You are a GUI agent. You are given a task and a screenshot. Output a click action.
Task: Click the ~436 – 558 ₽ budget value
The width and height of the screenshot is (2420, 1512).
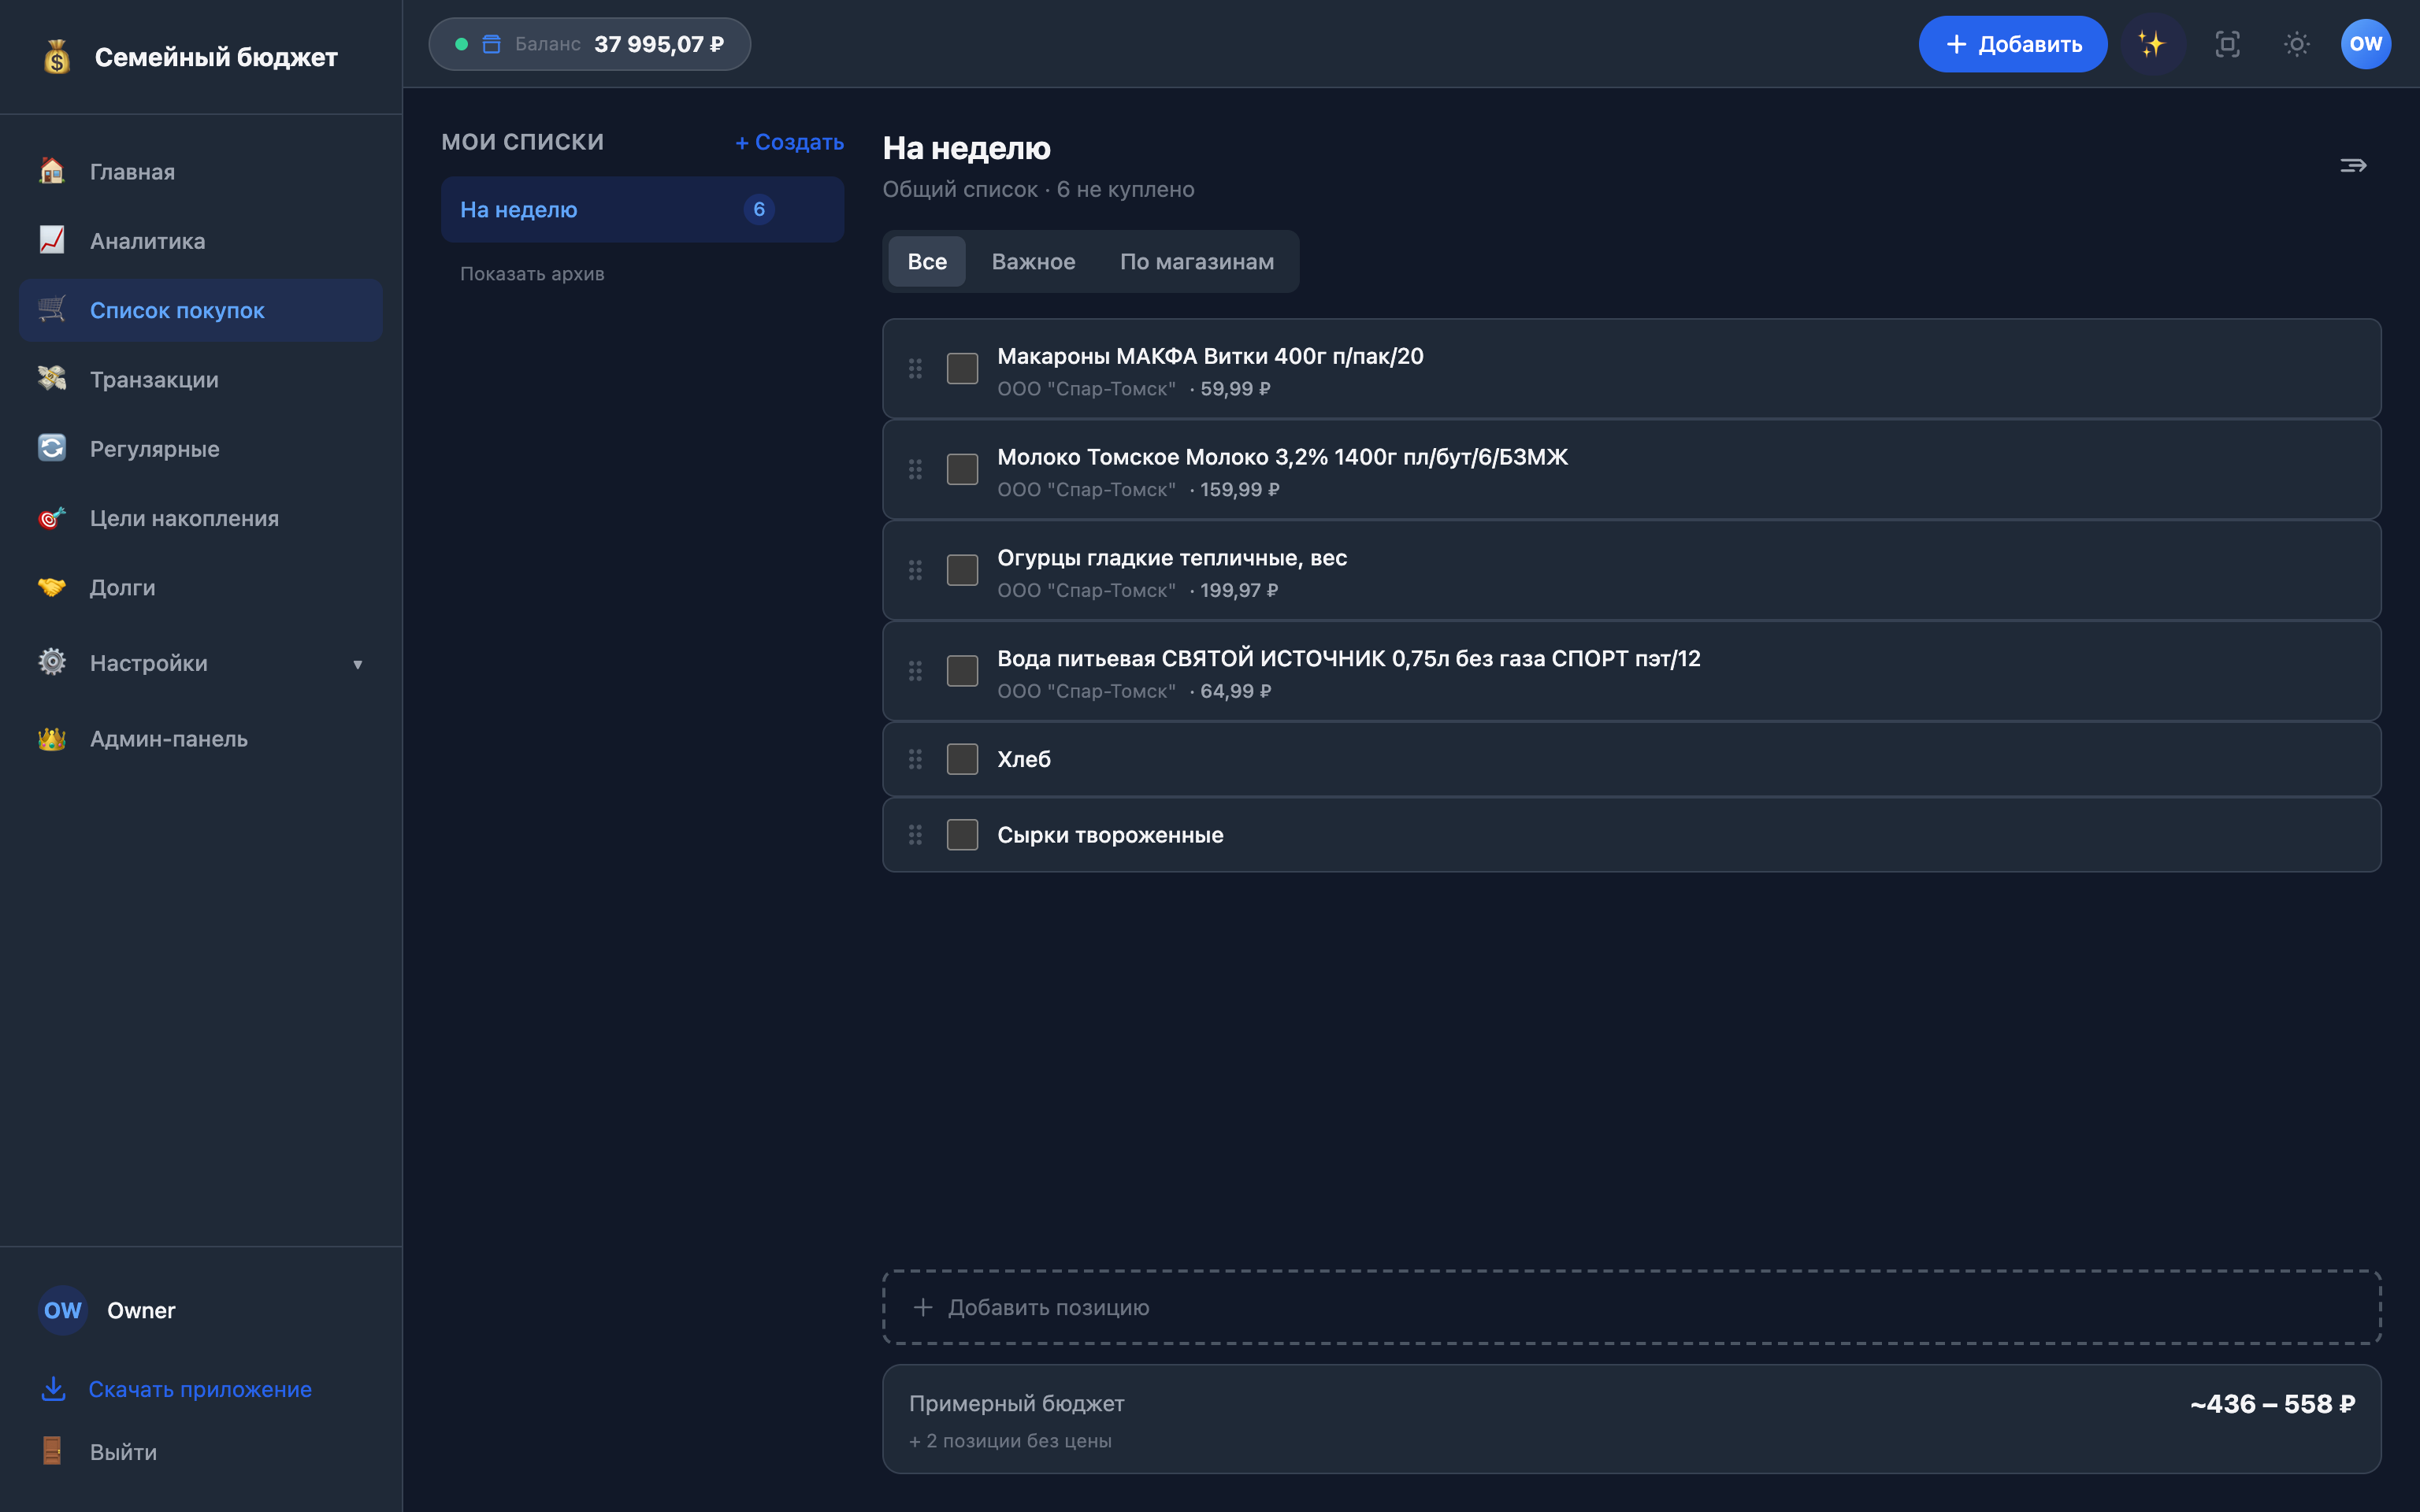[2272, 1404]
